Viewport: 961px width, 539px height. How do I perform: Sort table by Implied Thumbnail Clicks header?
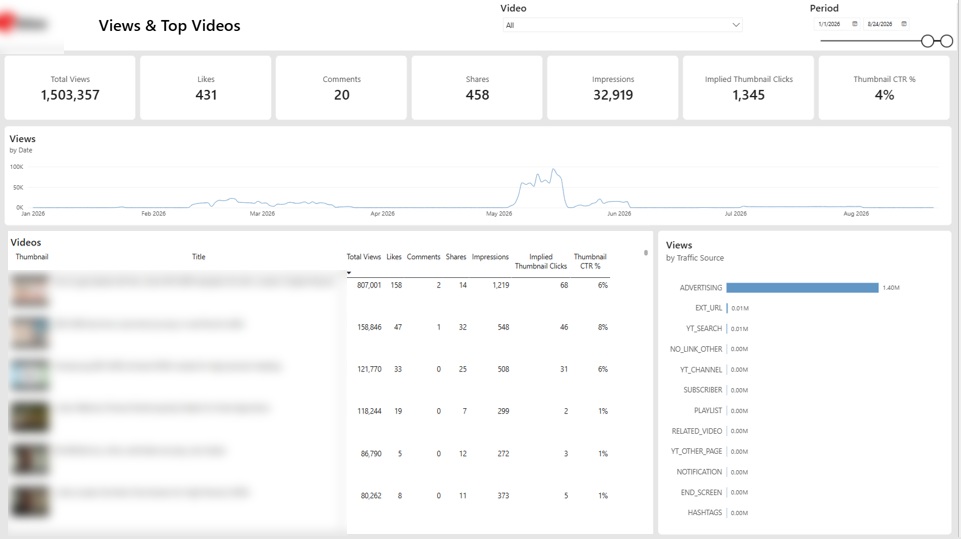tap(541, 261)
